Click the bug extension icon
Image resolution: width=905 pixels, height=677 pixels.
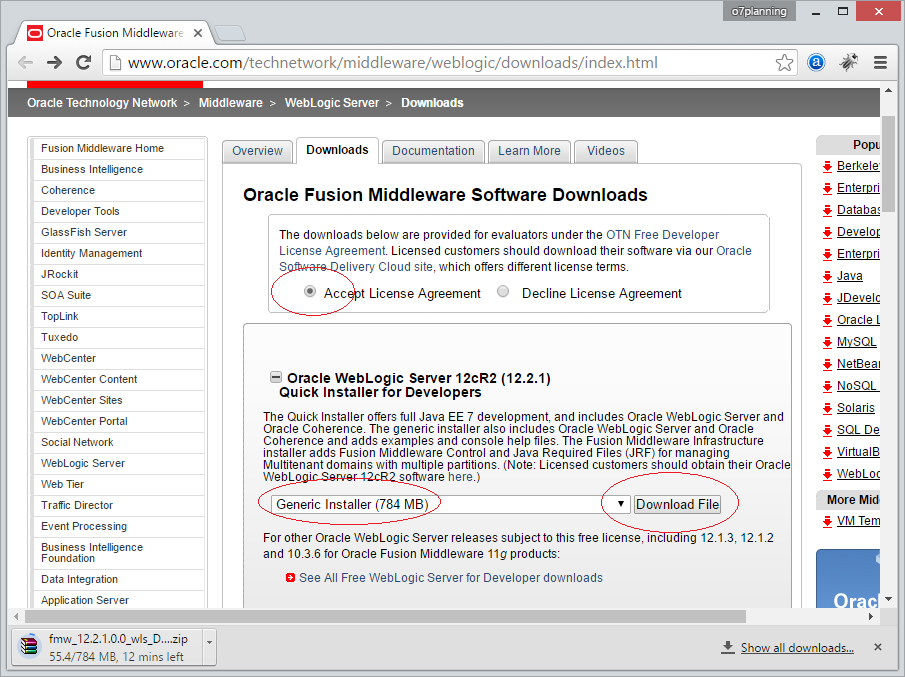tap(848, 62)
